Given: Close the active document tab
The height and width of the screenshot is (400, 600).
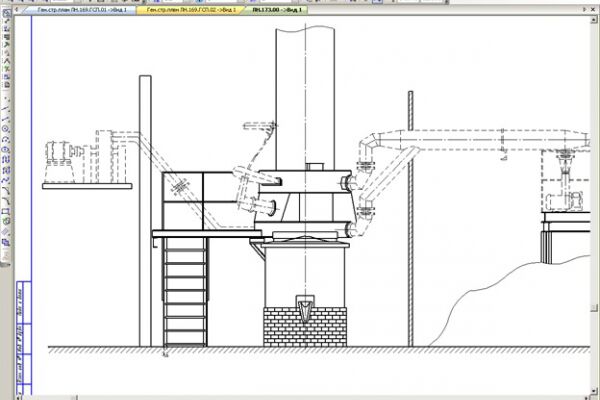Looking at the screenshot, I should click(593, 10).
